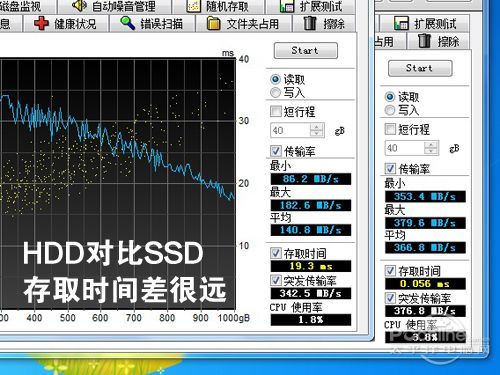Click Start button in left window
The width and height of the screenshot is (500, 375).
click(306, 51)
